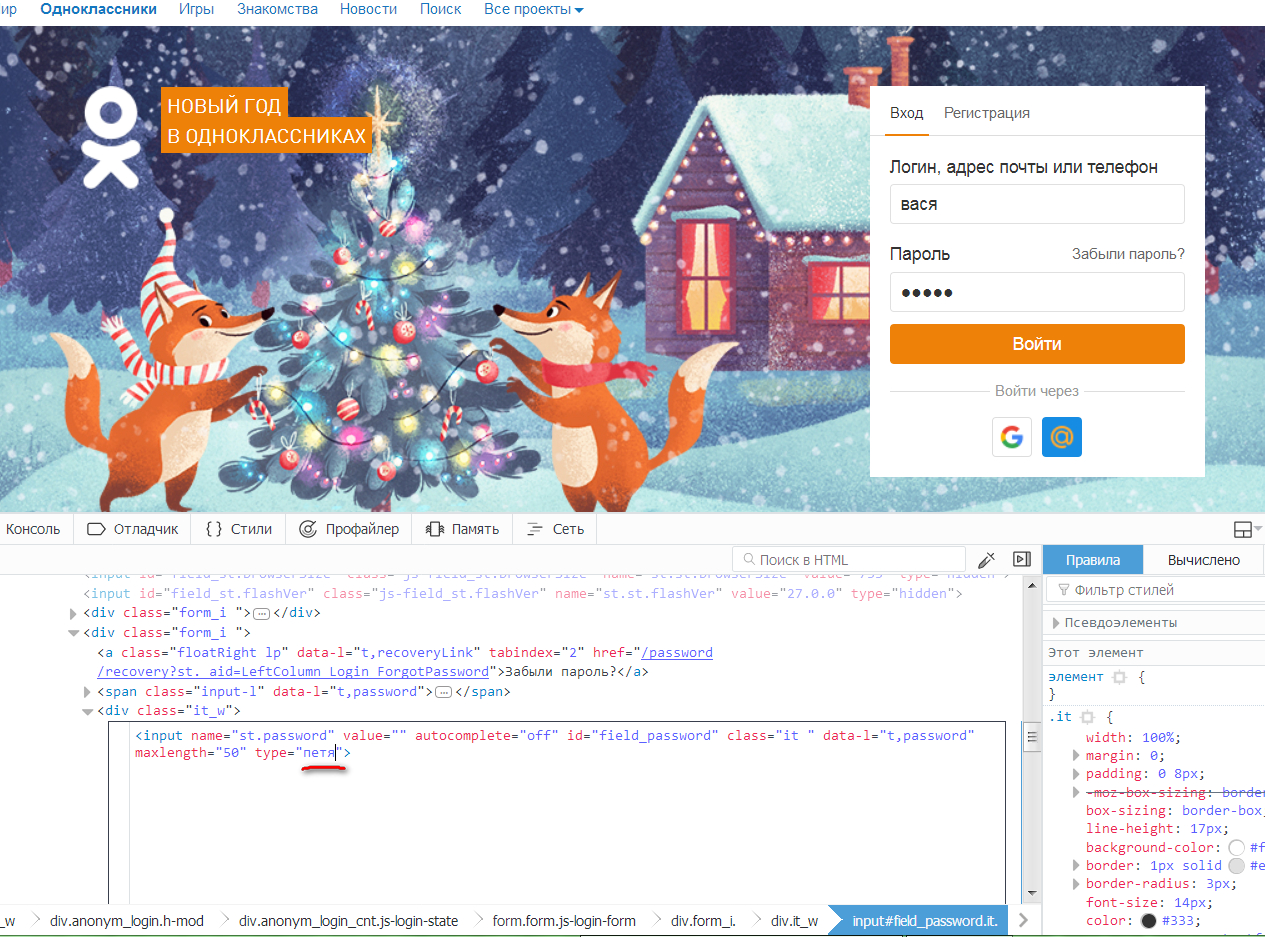Click the Odnoklassniki logo on banner

click(110, 137)
